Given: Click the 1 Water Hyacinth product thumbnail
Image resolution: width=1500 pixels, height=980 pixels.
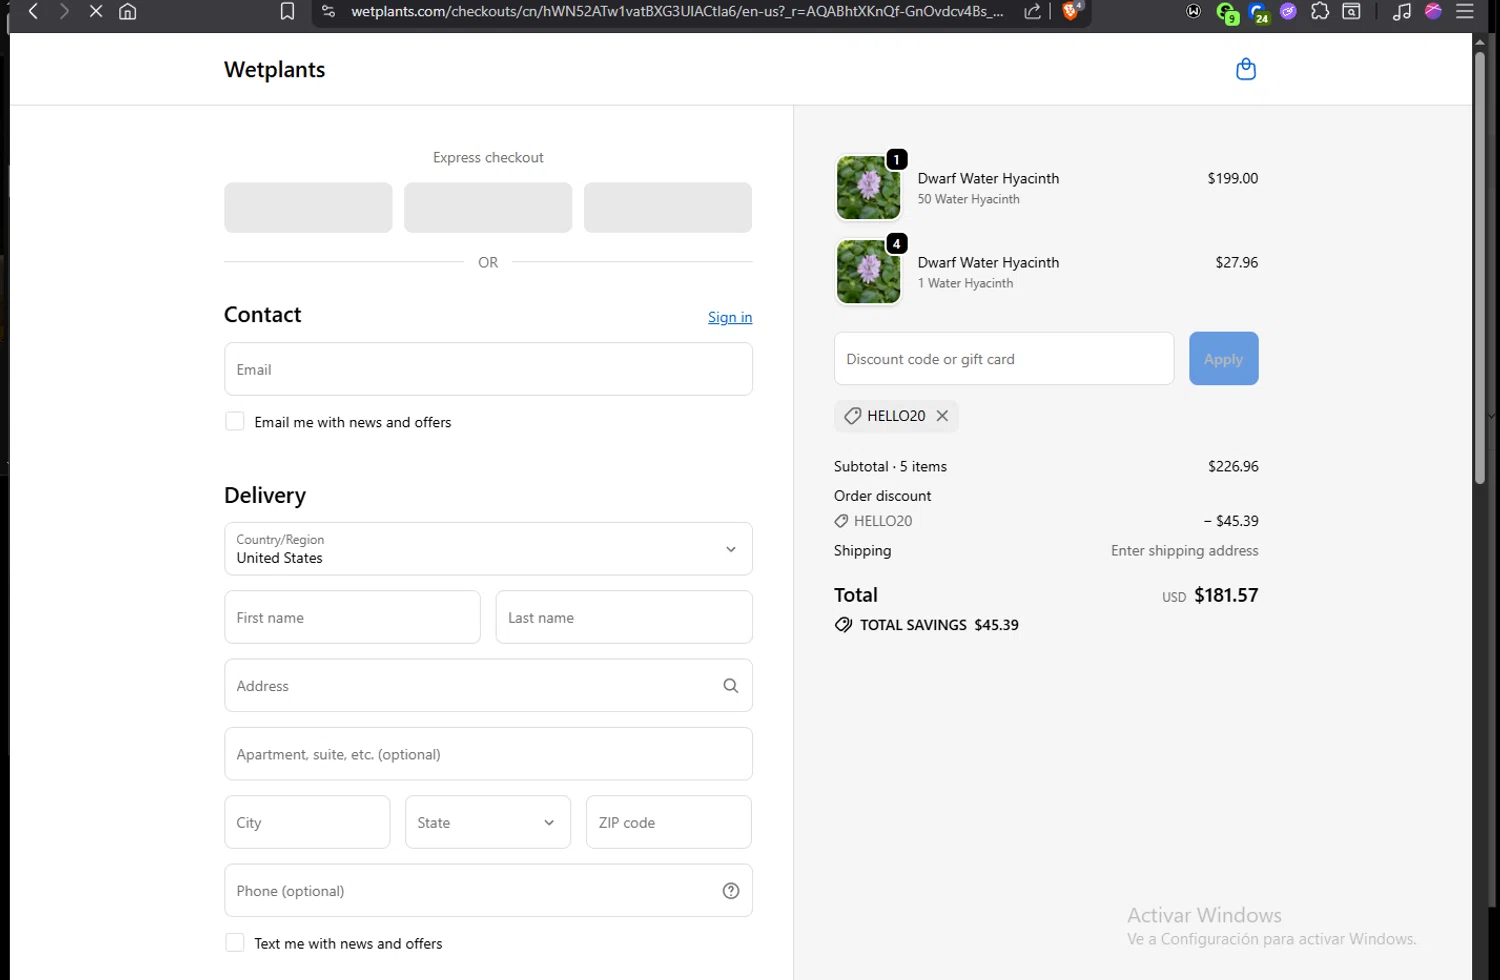Looking at the screenshot, I should point(868,271).
